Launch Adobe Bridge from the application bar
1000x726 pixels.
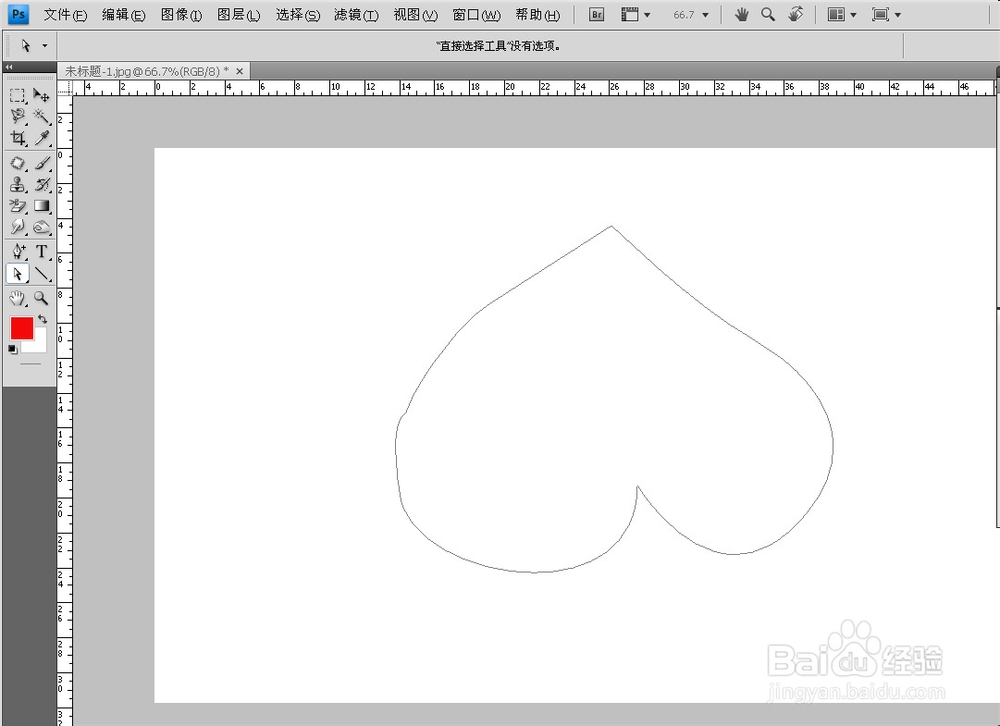coord(596,14)
